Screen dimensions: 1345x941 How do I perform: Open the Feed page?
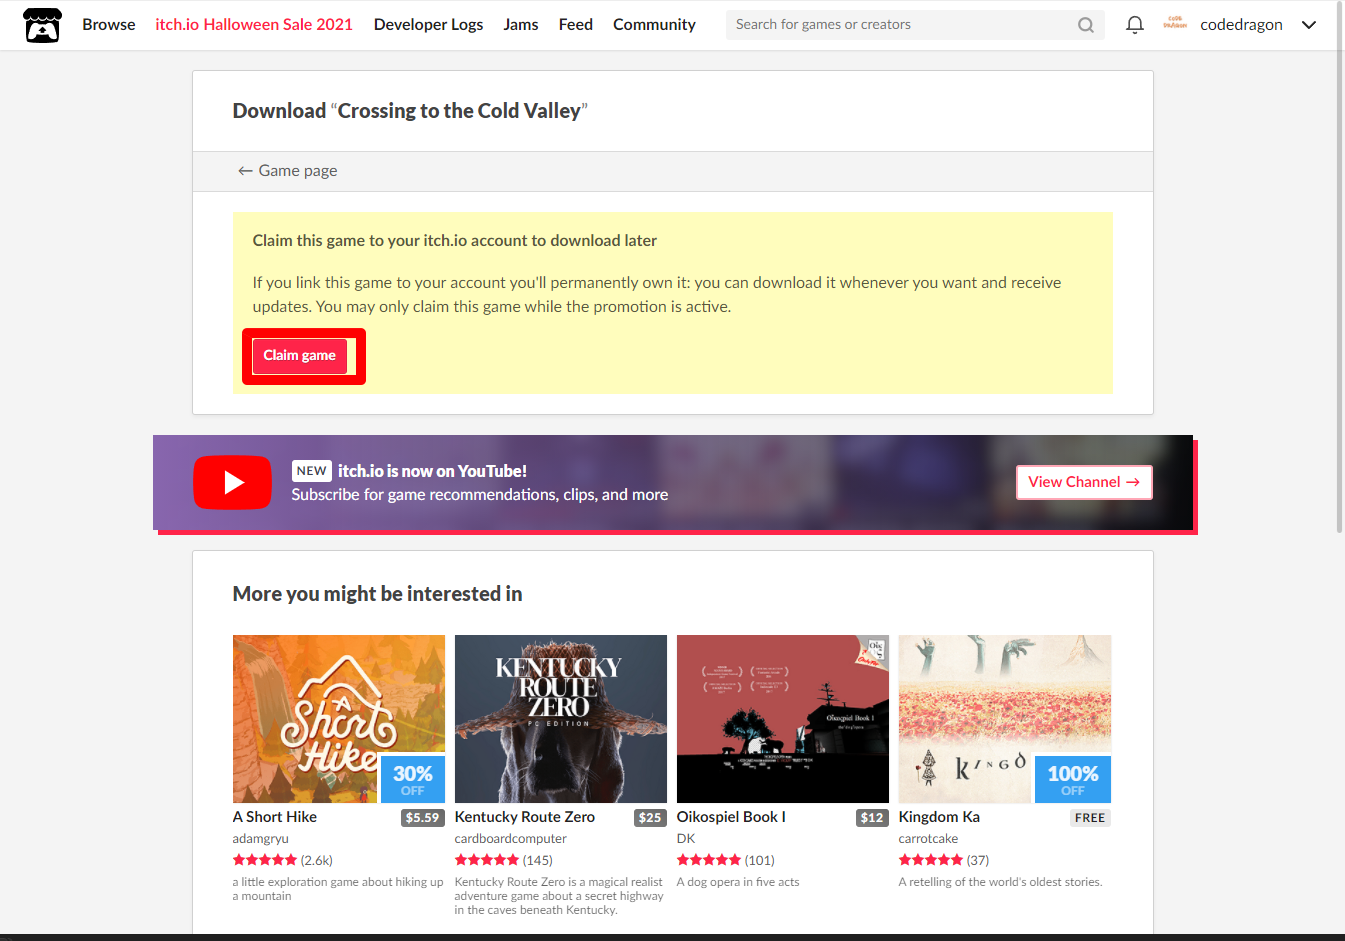point(576,25)
